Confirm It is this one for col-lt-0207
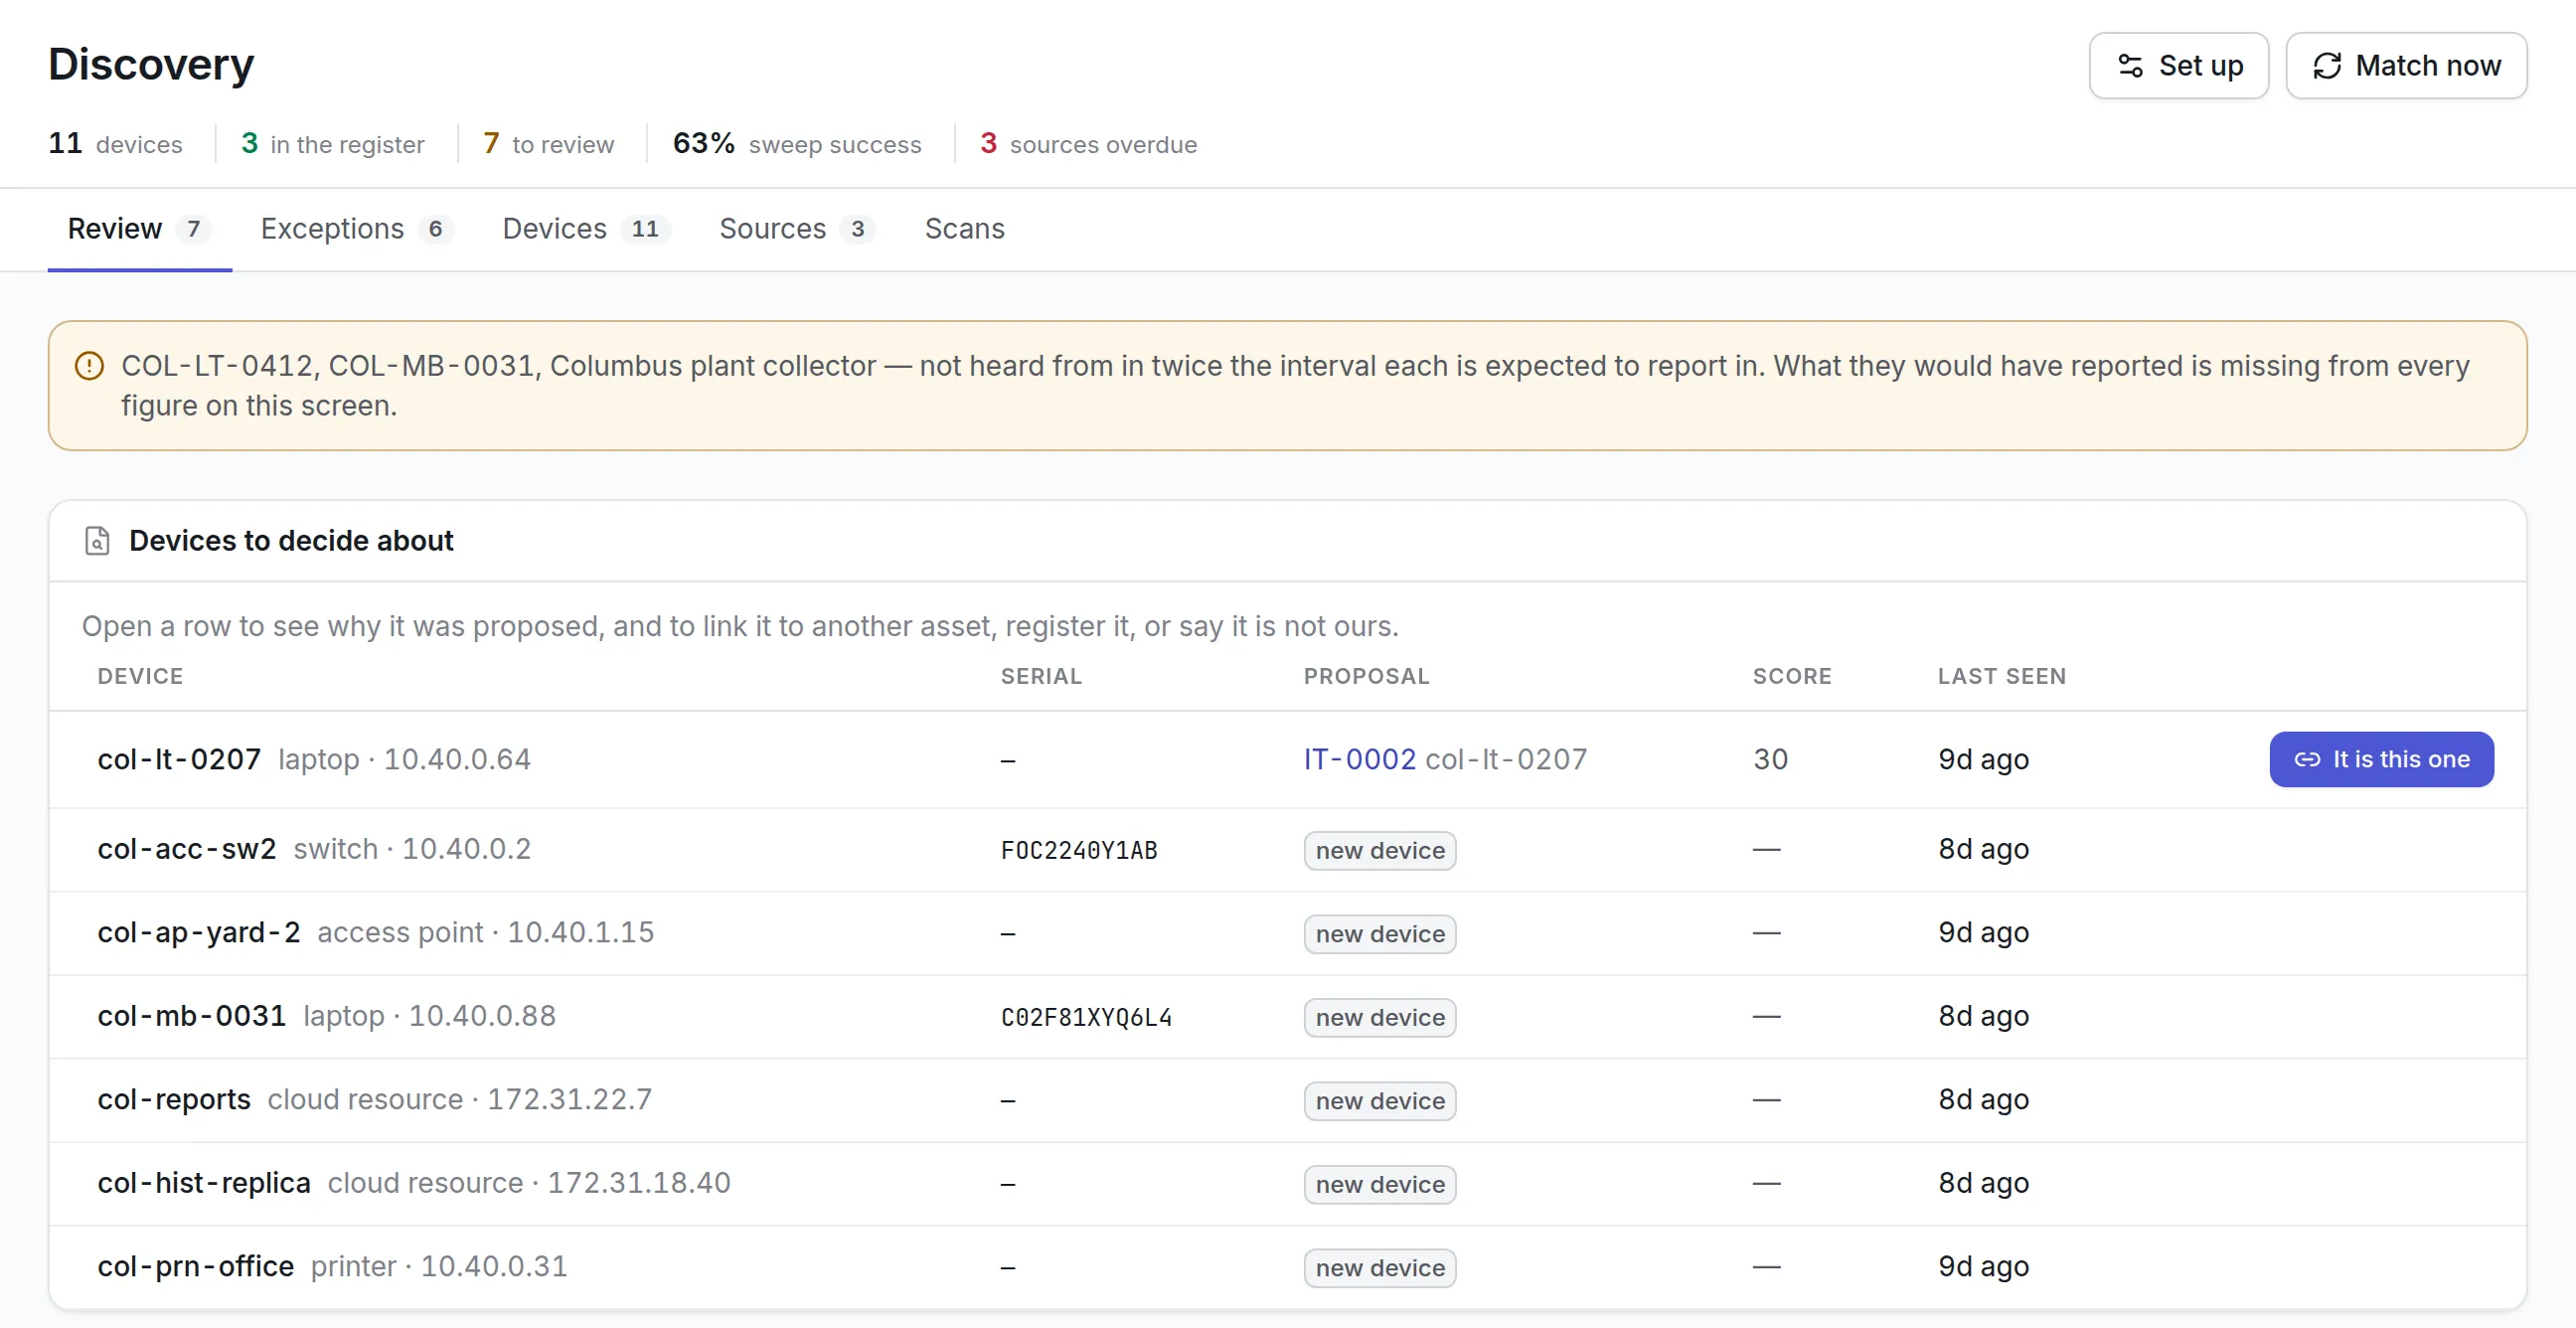 2381,760
